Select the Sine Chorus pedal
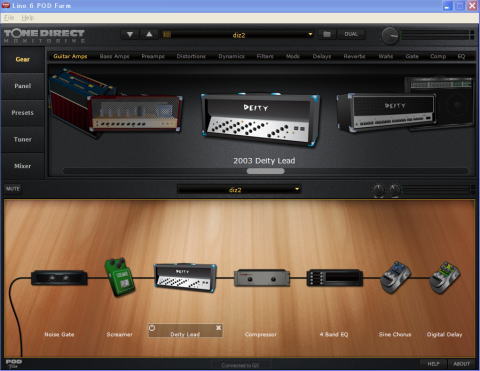 pos(395,277)
